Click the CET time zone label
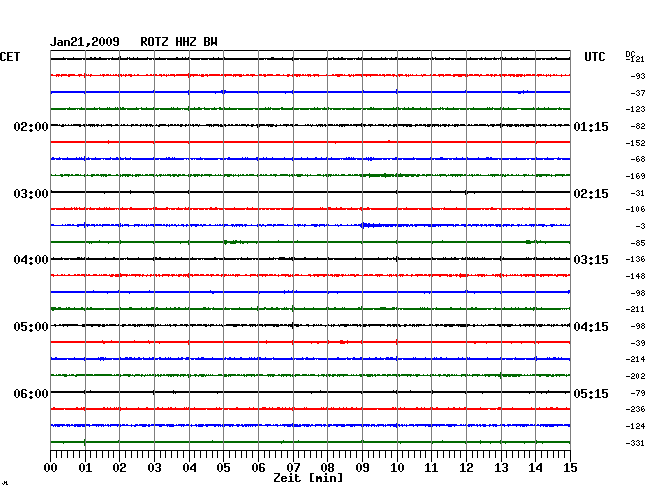The height and width of the screenshot is (494, 650). coord(10,57)
